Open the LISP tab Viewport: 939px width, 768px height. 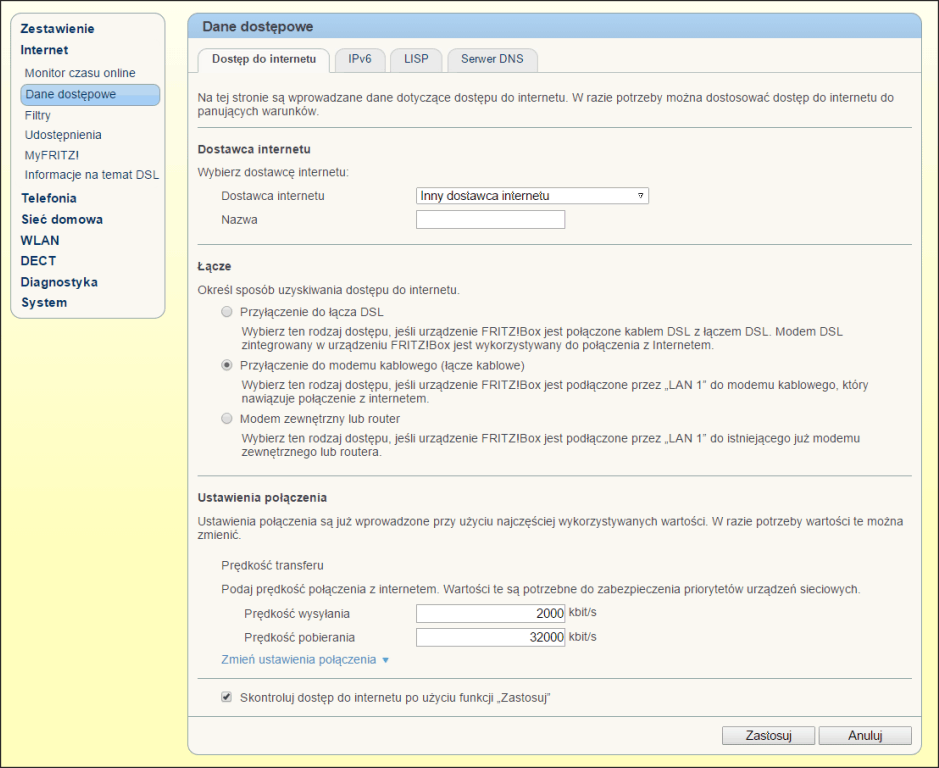pyautogui.click(x=416, y=60)
